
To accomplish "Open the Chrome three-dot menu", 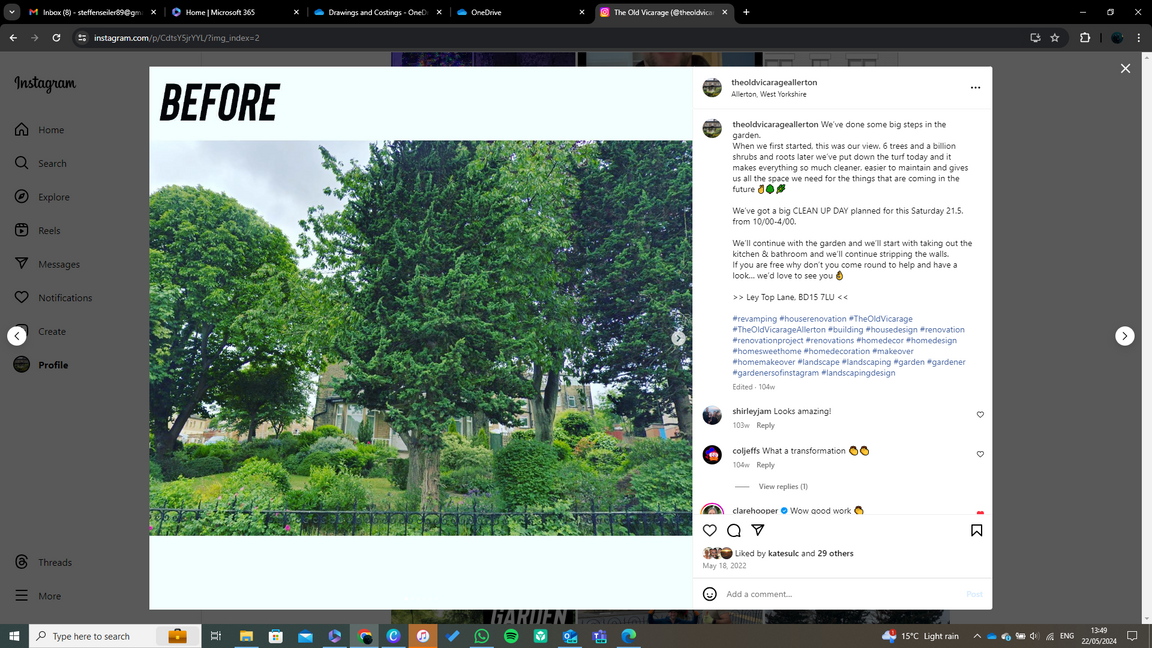I will pos(1139,37).
